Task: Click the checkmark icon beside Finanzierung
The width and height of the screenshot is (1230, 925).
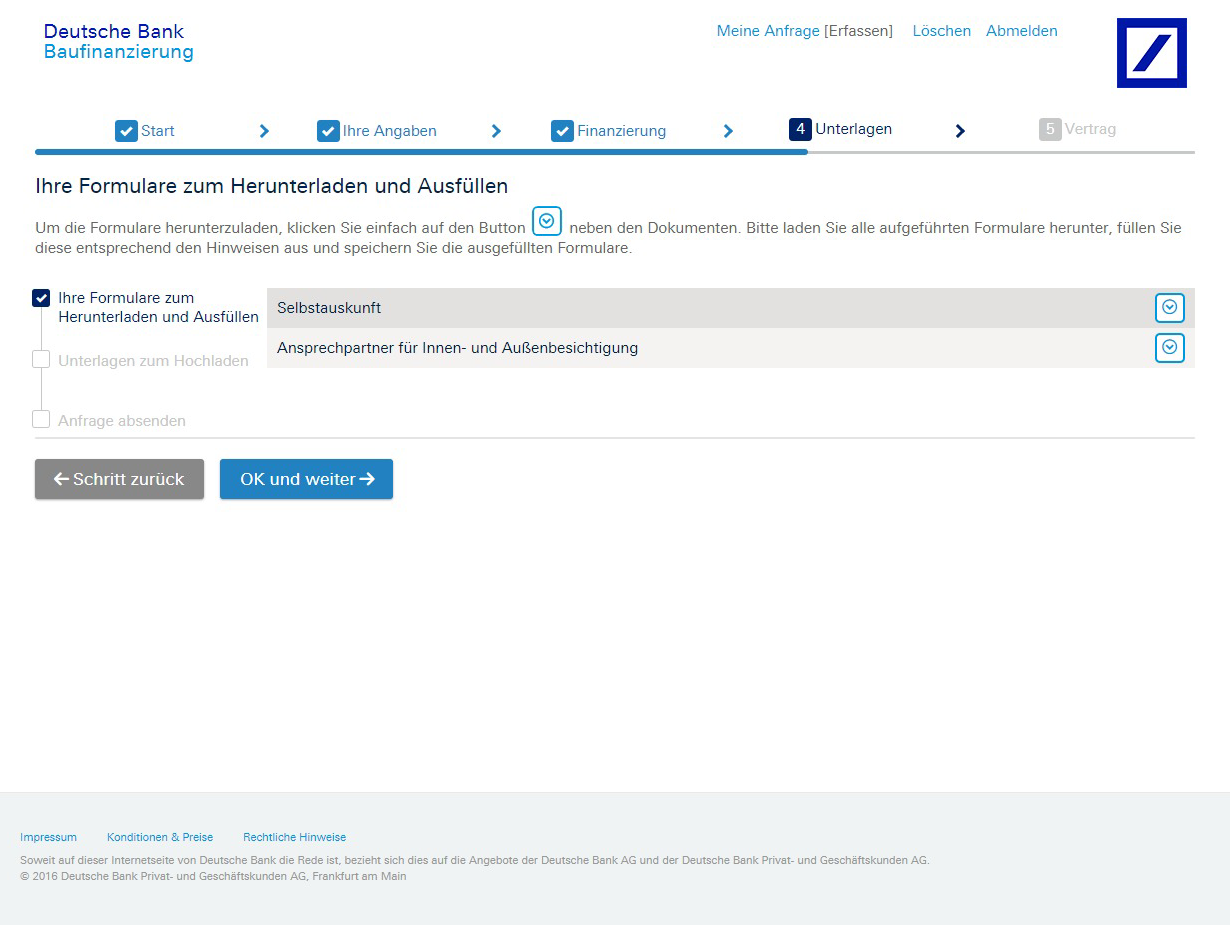Action: 562,131
